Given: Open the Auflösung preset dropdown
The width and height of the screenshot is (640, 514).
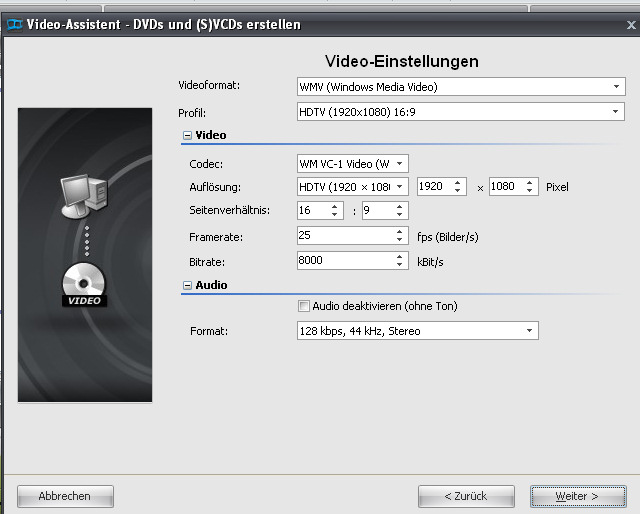Looking at the screenshot, I should (400, 187).
